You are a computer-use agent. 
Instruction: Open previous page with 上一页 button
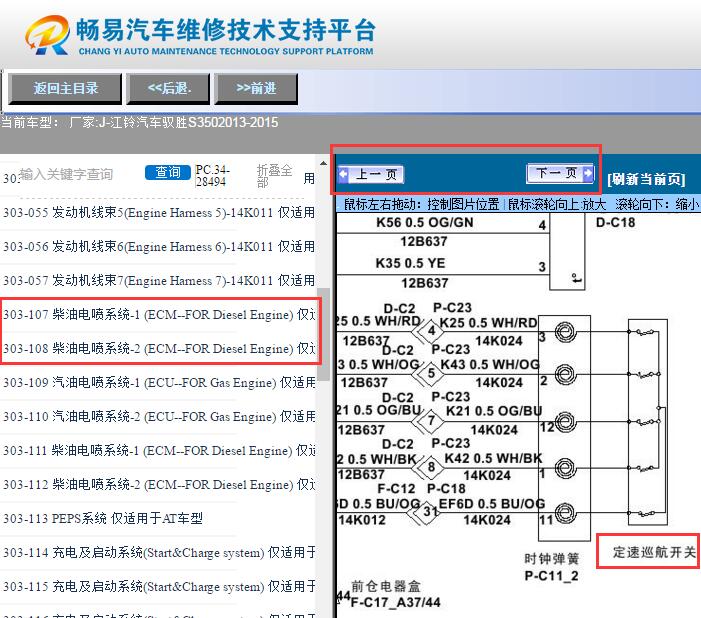(x=371, y=174)
